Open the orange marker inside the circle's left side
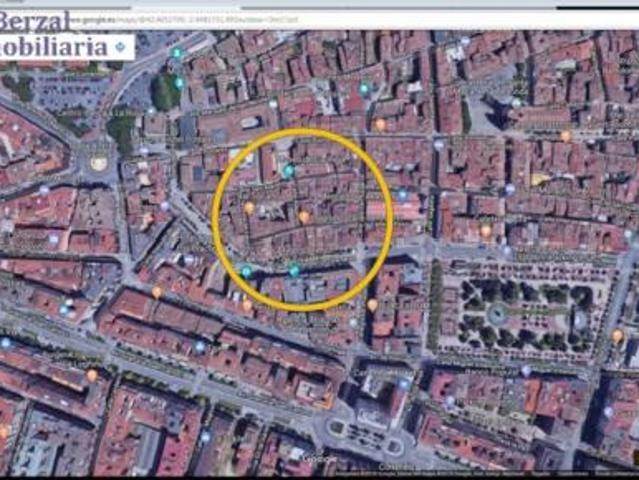 click(249, 208)
